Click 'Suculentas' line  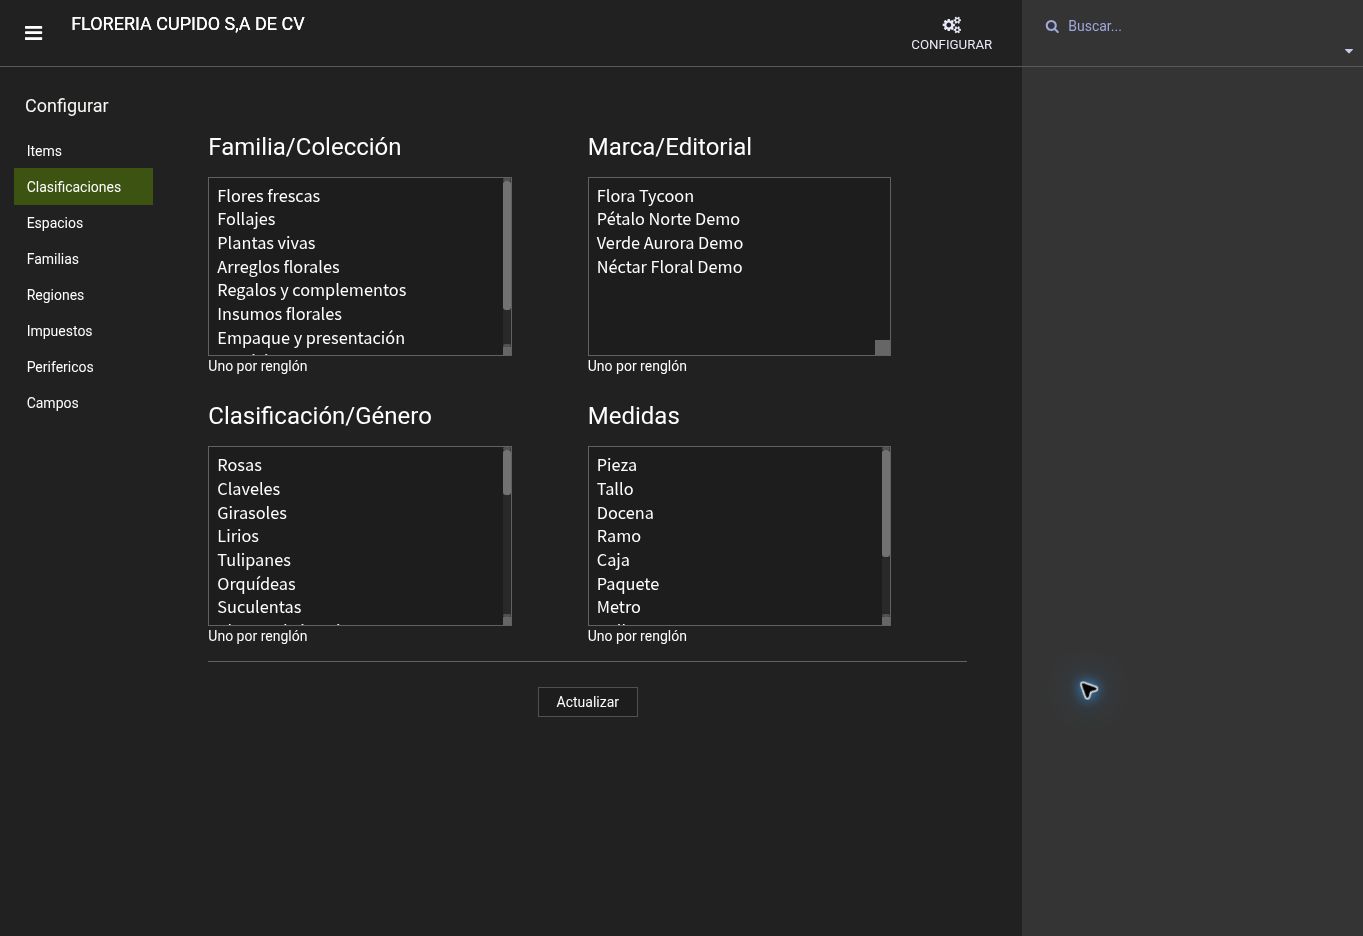coord(259,607)
